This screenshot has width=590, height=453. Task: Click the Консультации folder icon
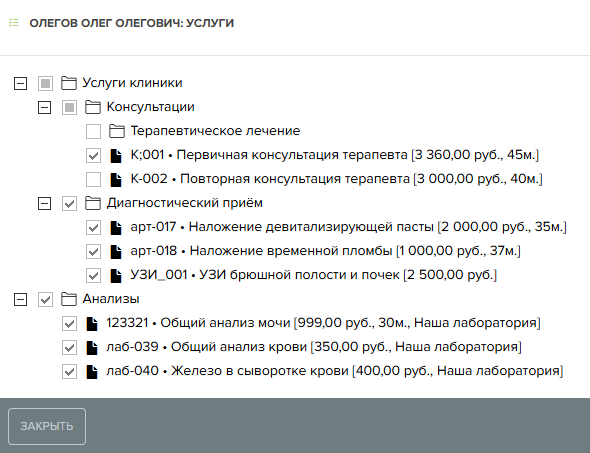pyautogui.click(x=93, y=107)
